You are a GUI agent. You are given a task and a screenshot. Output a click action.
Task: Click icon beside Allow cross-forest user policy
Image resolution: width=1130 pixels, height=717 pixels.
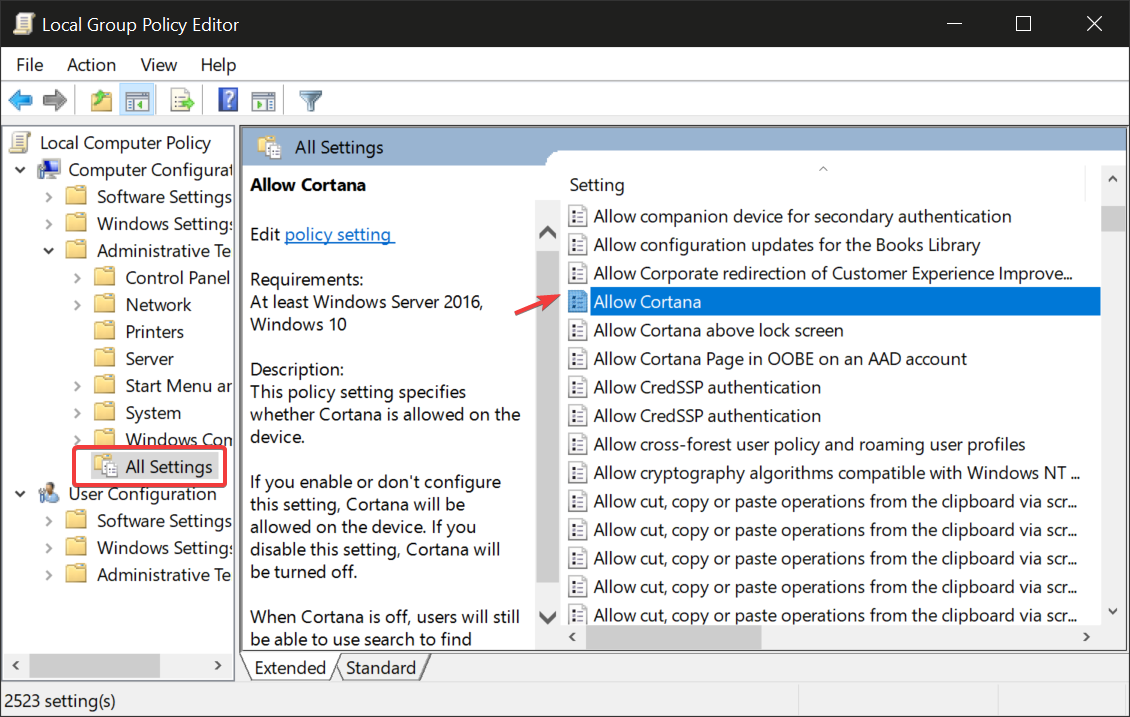pos(577,444)
